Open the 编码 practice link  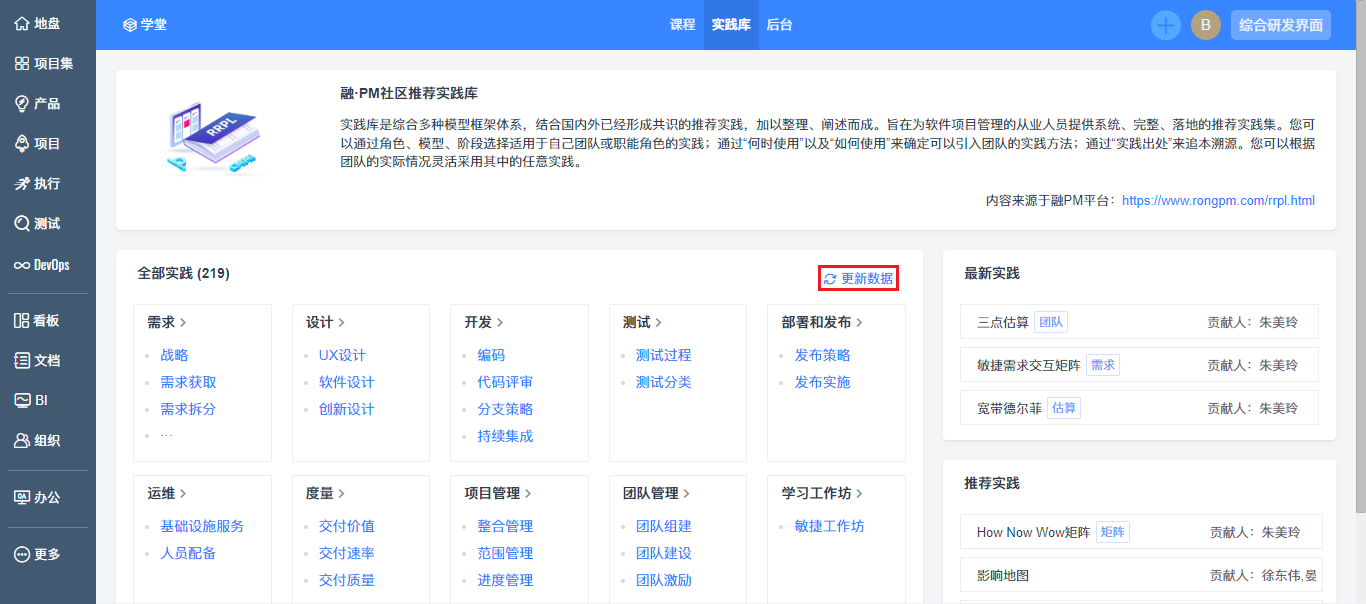tap(491, 355)
